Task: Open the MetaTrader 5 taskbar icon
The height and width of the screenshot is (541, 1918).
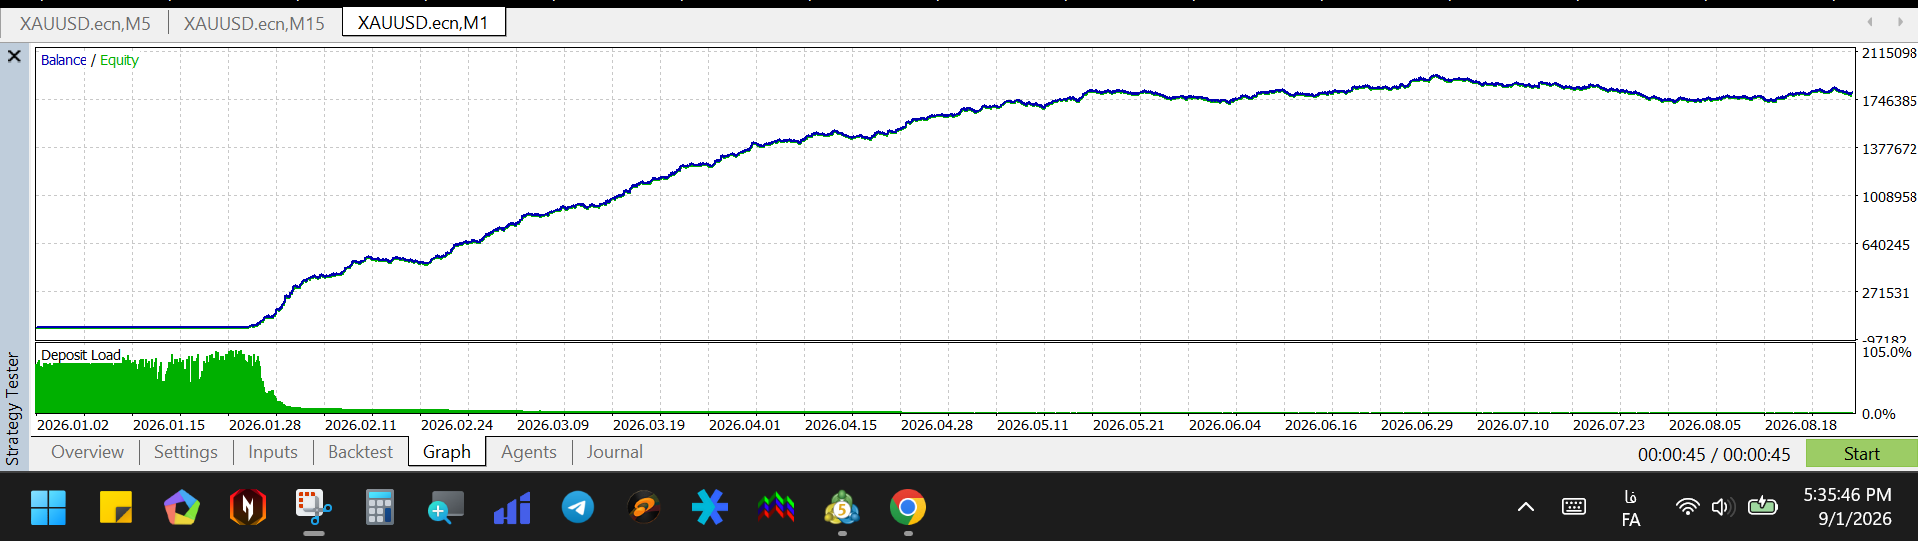Action: point(842,508)
